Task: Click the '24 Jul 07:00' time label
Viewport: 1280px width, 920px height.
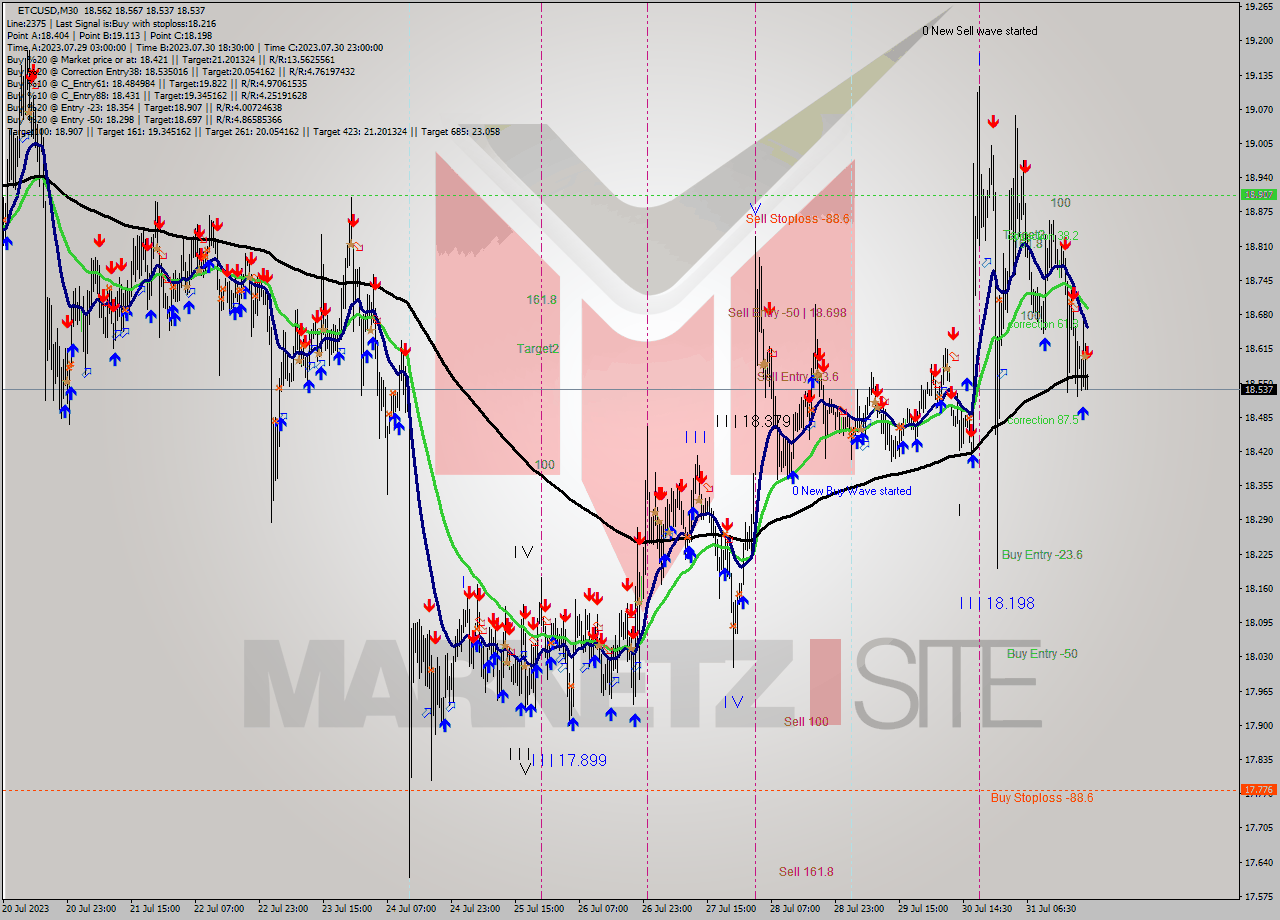Action: [411, 909]
